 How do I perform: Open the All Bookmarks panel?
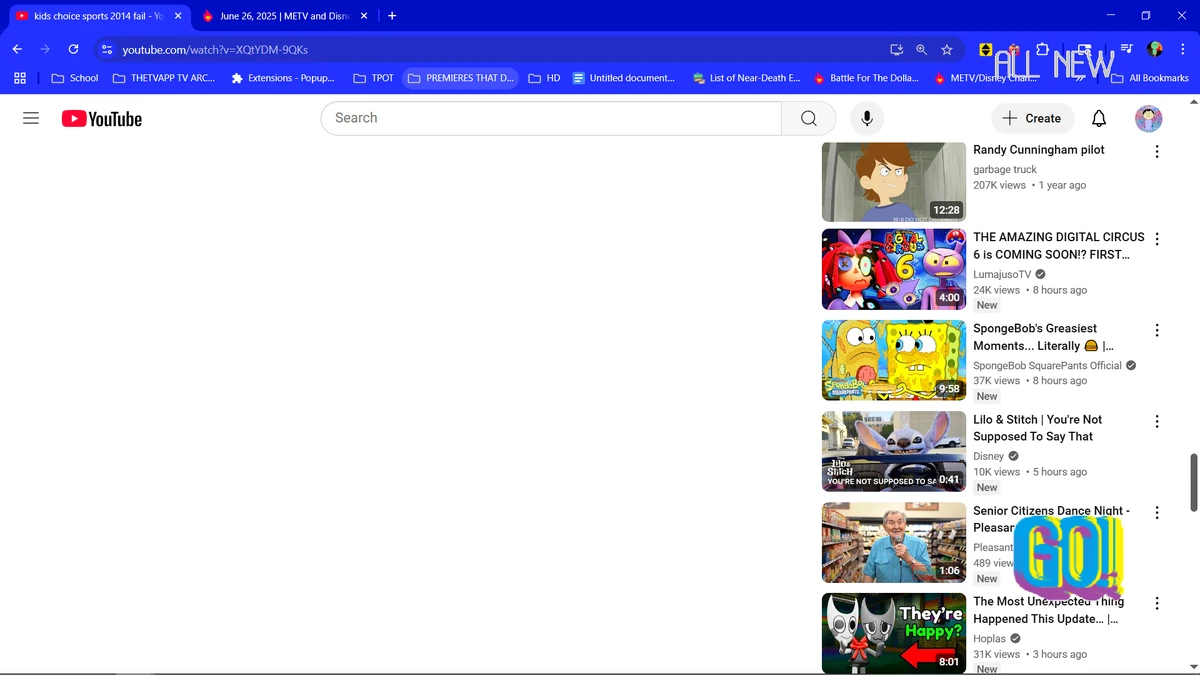1149,77
